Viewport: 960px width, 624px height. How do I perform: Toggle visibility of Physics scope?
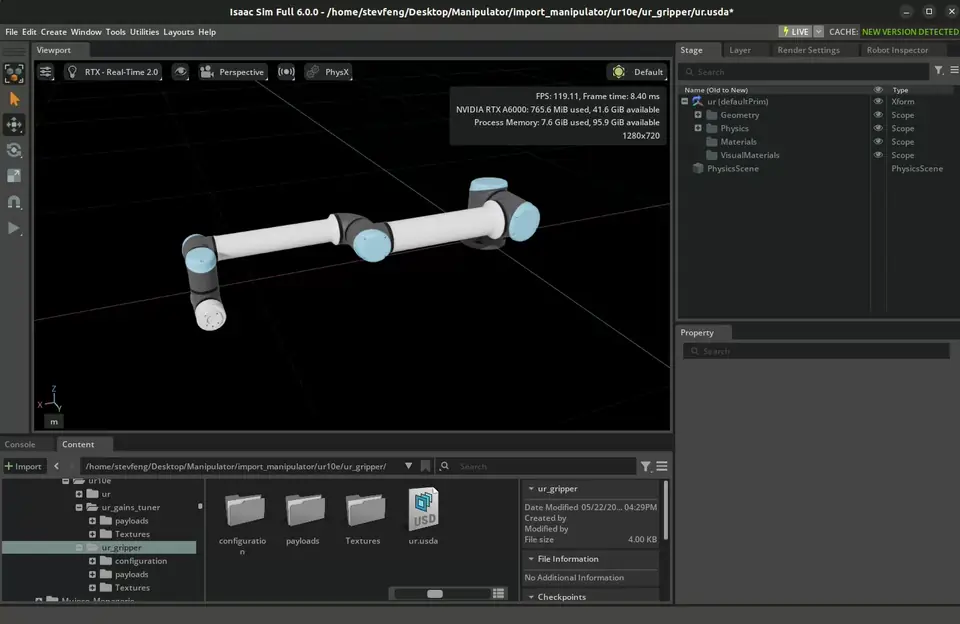[878, 128]
